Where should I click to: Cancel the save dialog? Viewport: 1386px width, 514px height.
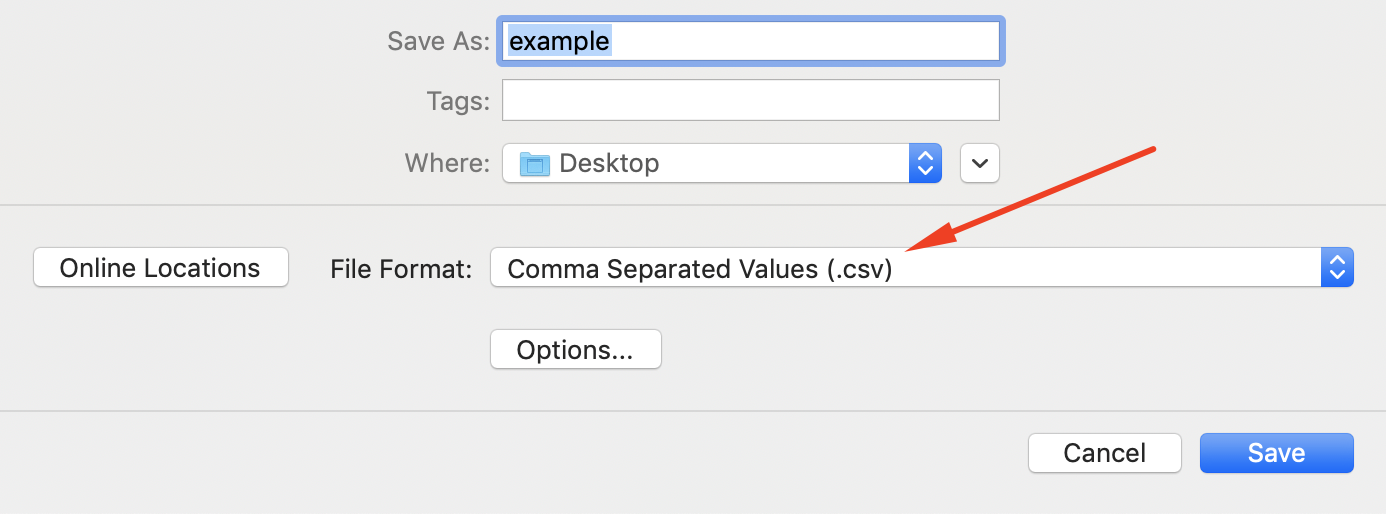[1105, 453]
